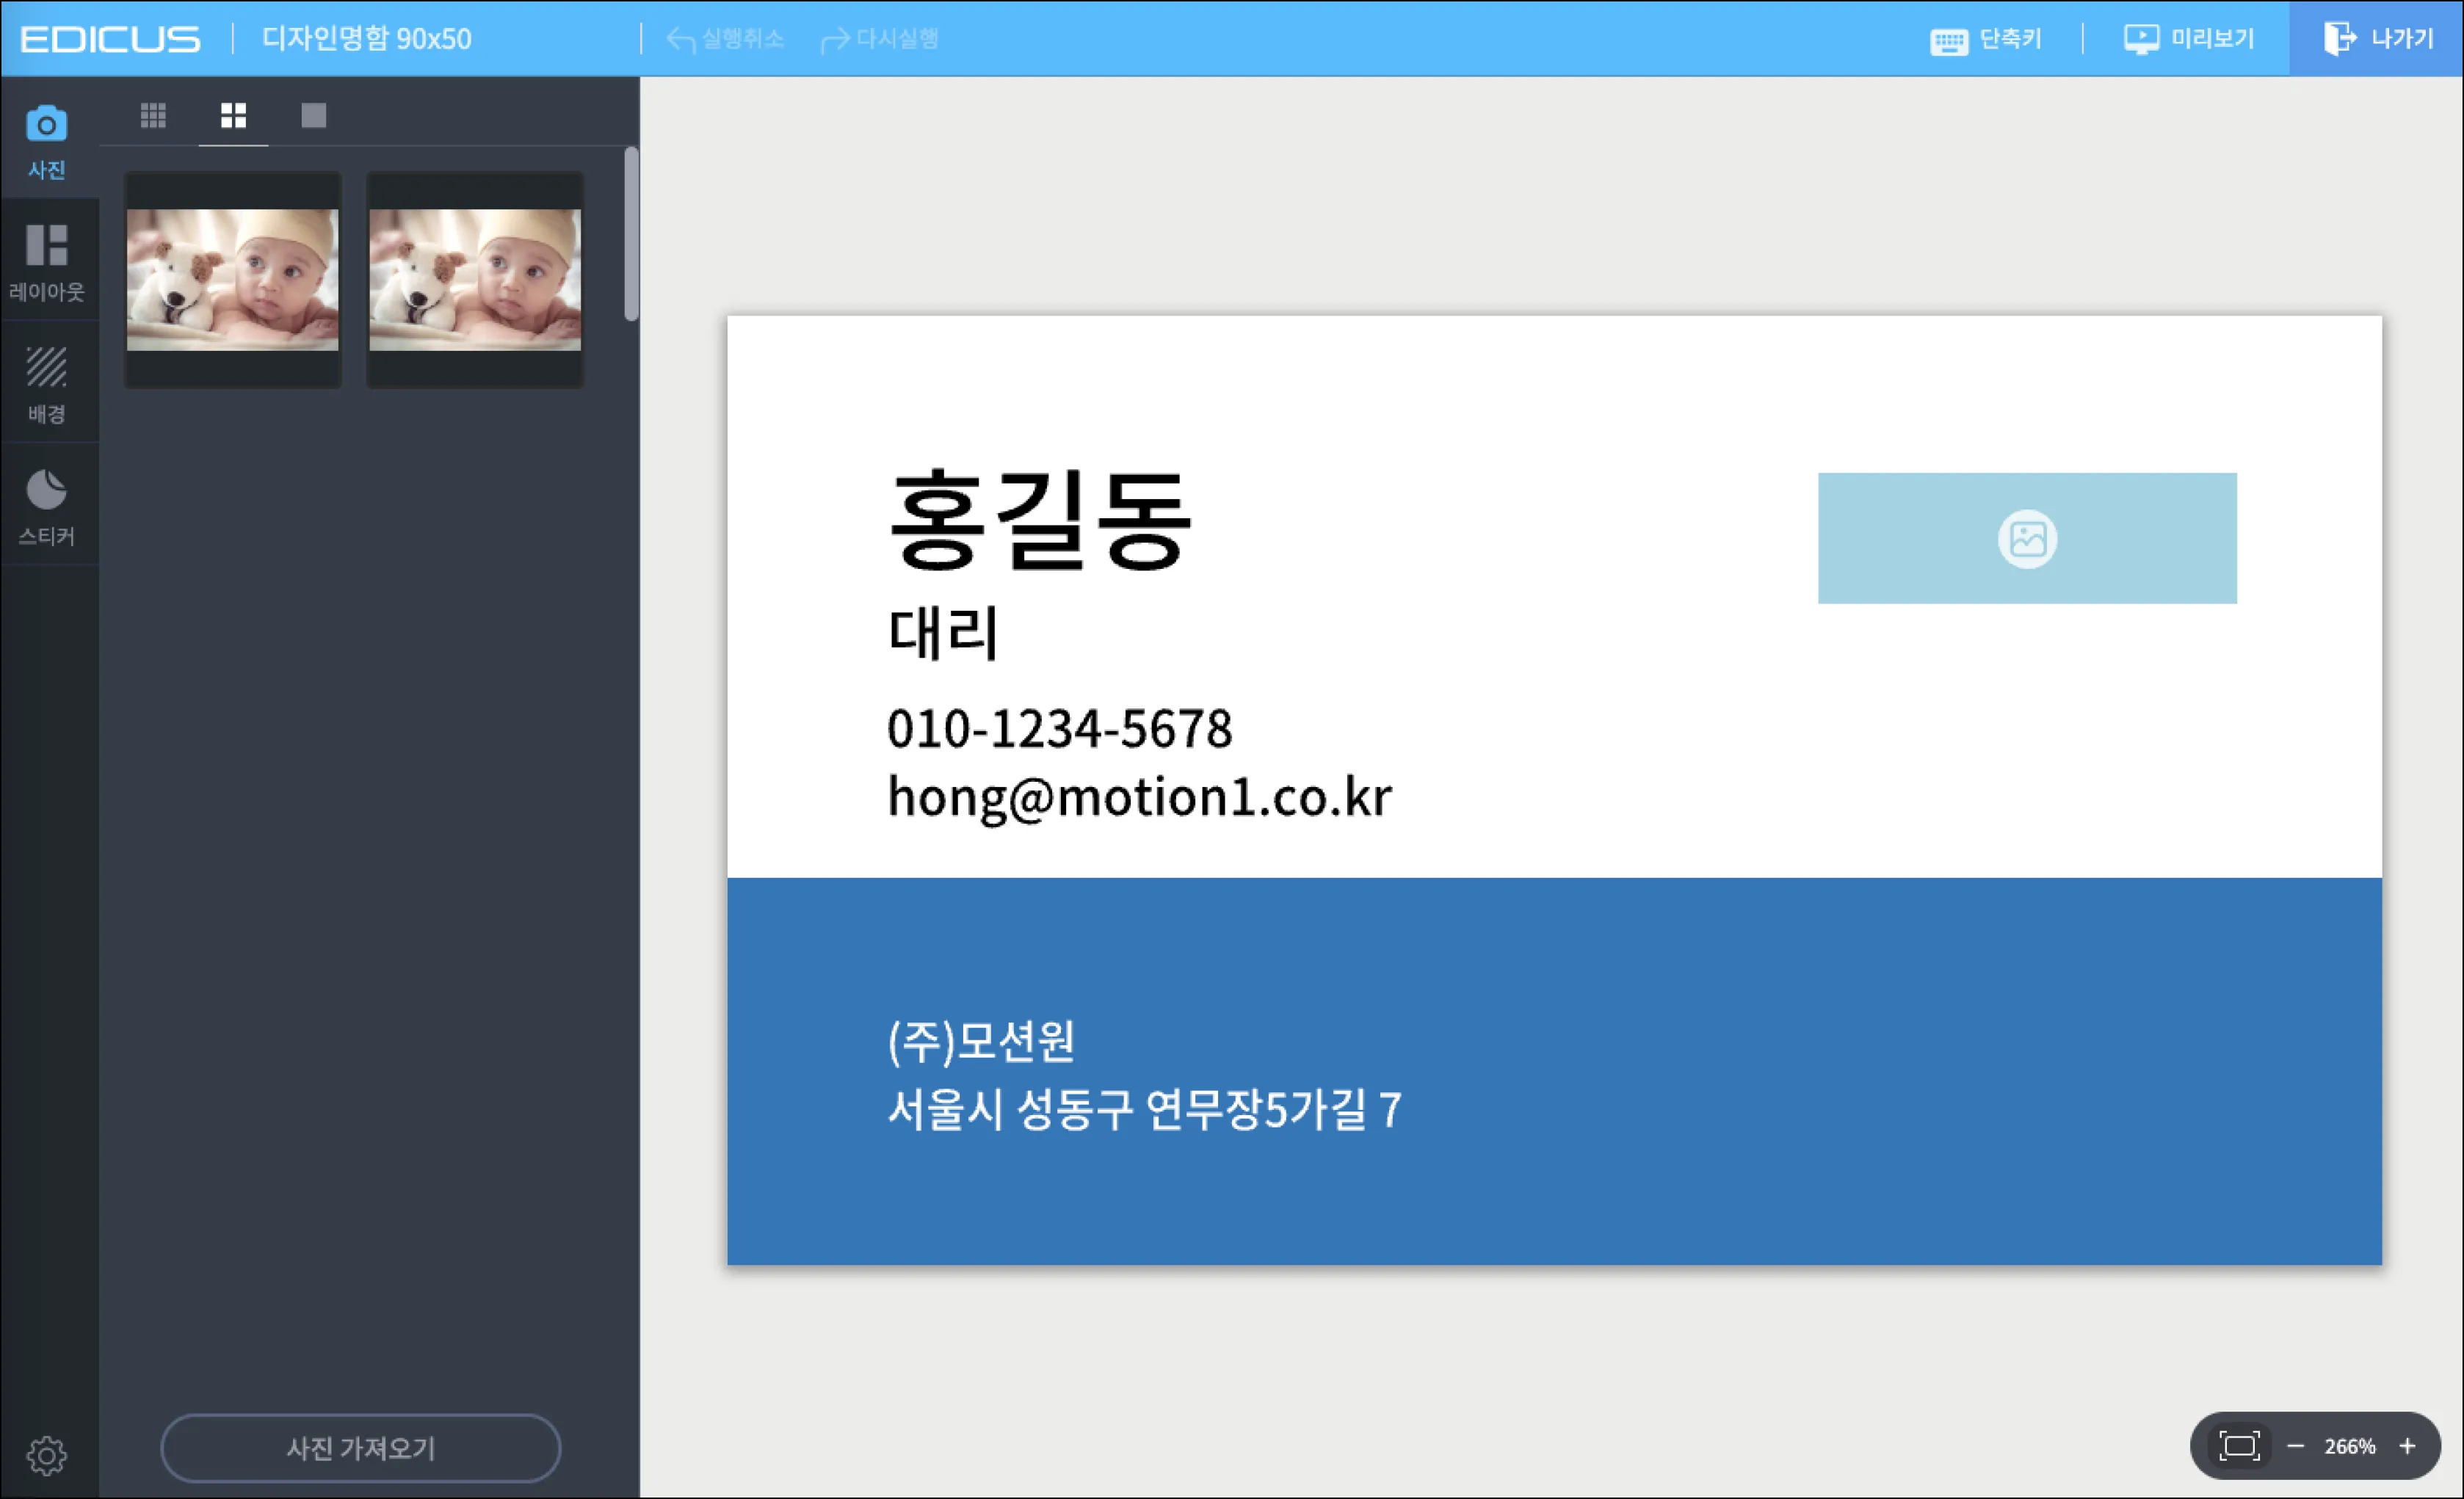
Task: Click 나가기 exit button
Action: coord(2377,39)
